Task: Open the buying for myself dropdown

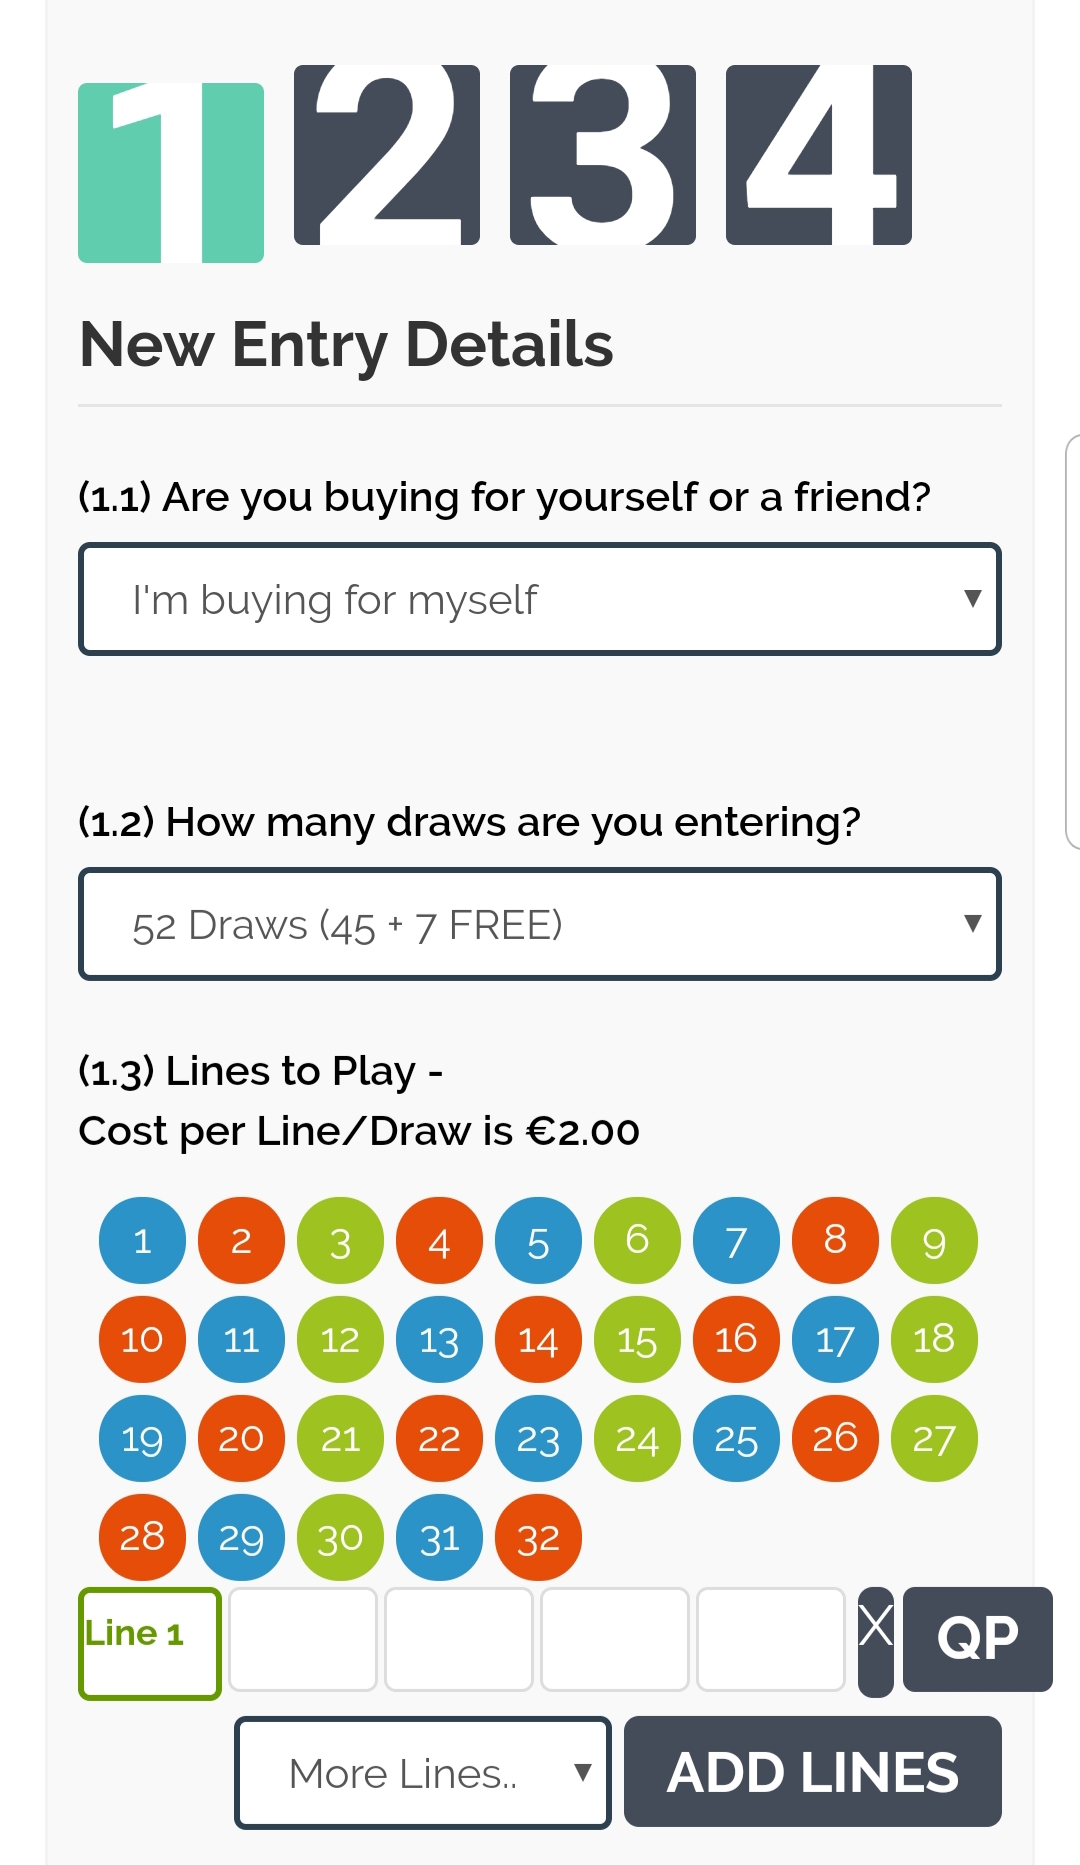Action: pyautogui.click(x=540, y=599)
